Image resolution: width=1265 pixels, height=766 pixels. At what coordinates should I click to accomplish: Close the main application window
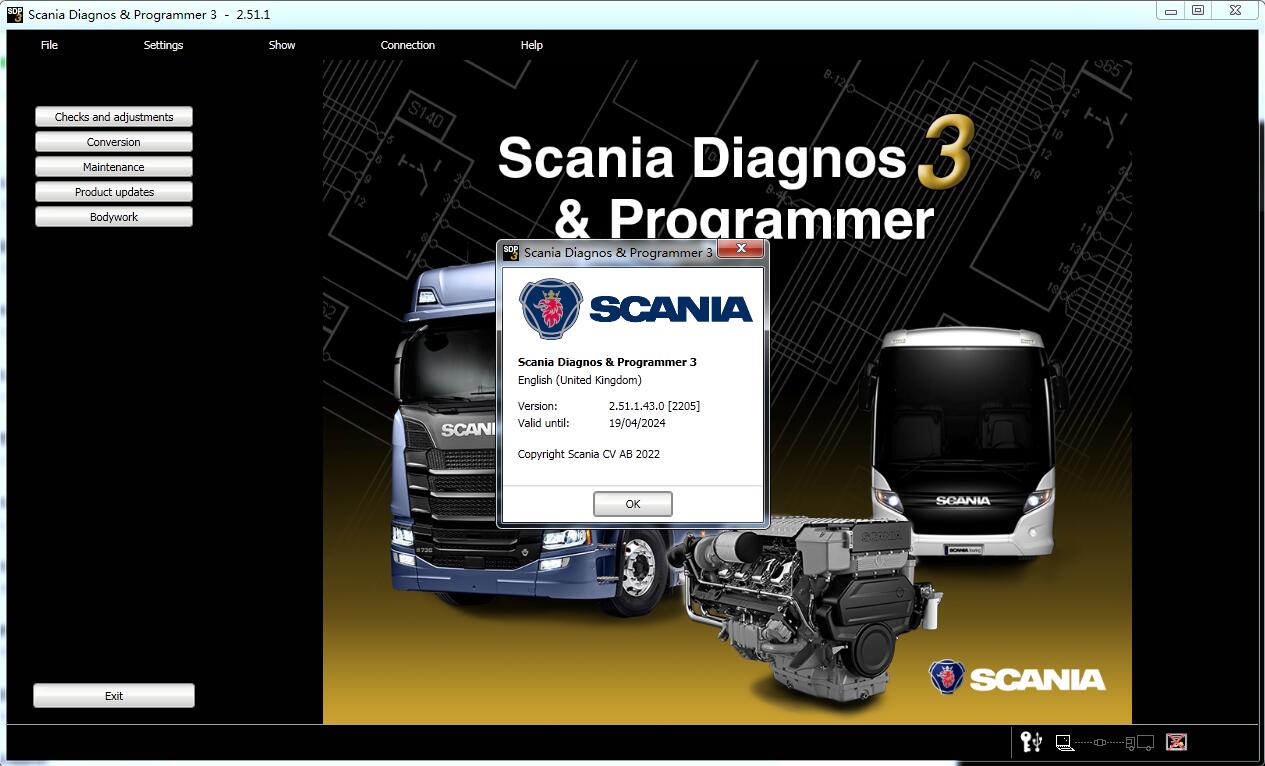(1235, 10)
